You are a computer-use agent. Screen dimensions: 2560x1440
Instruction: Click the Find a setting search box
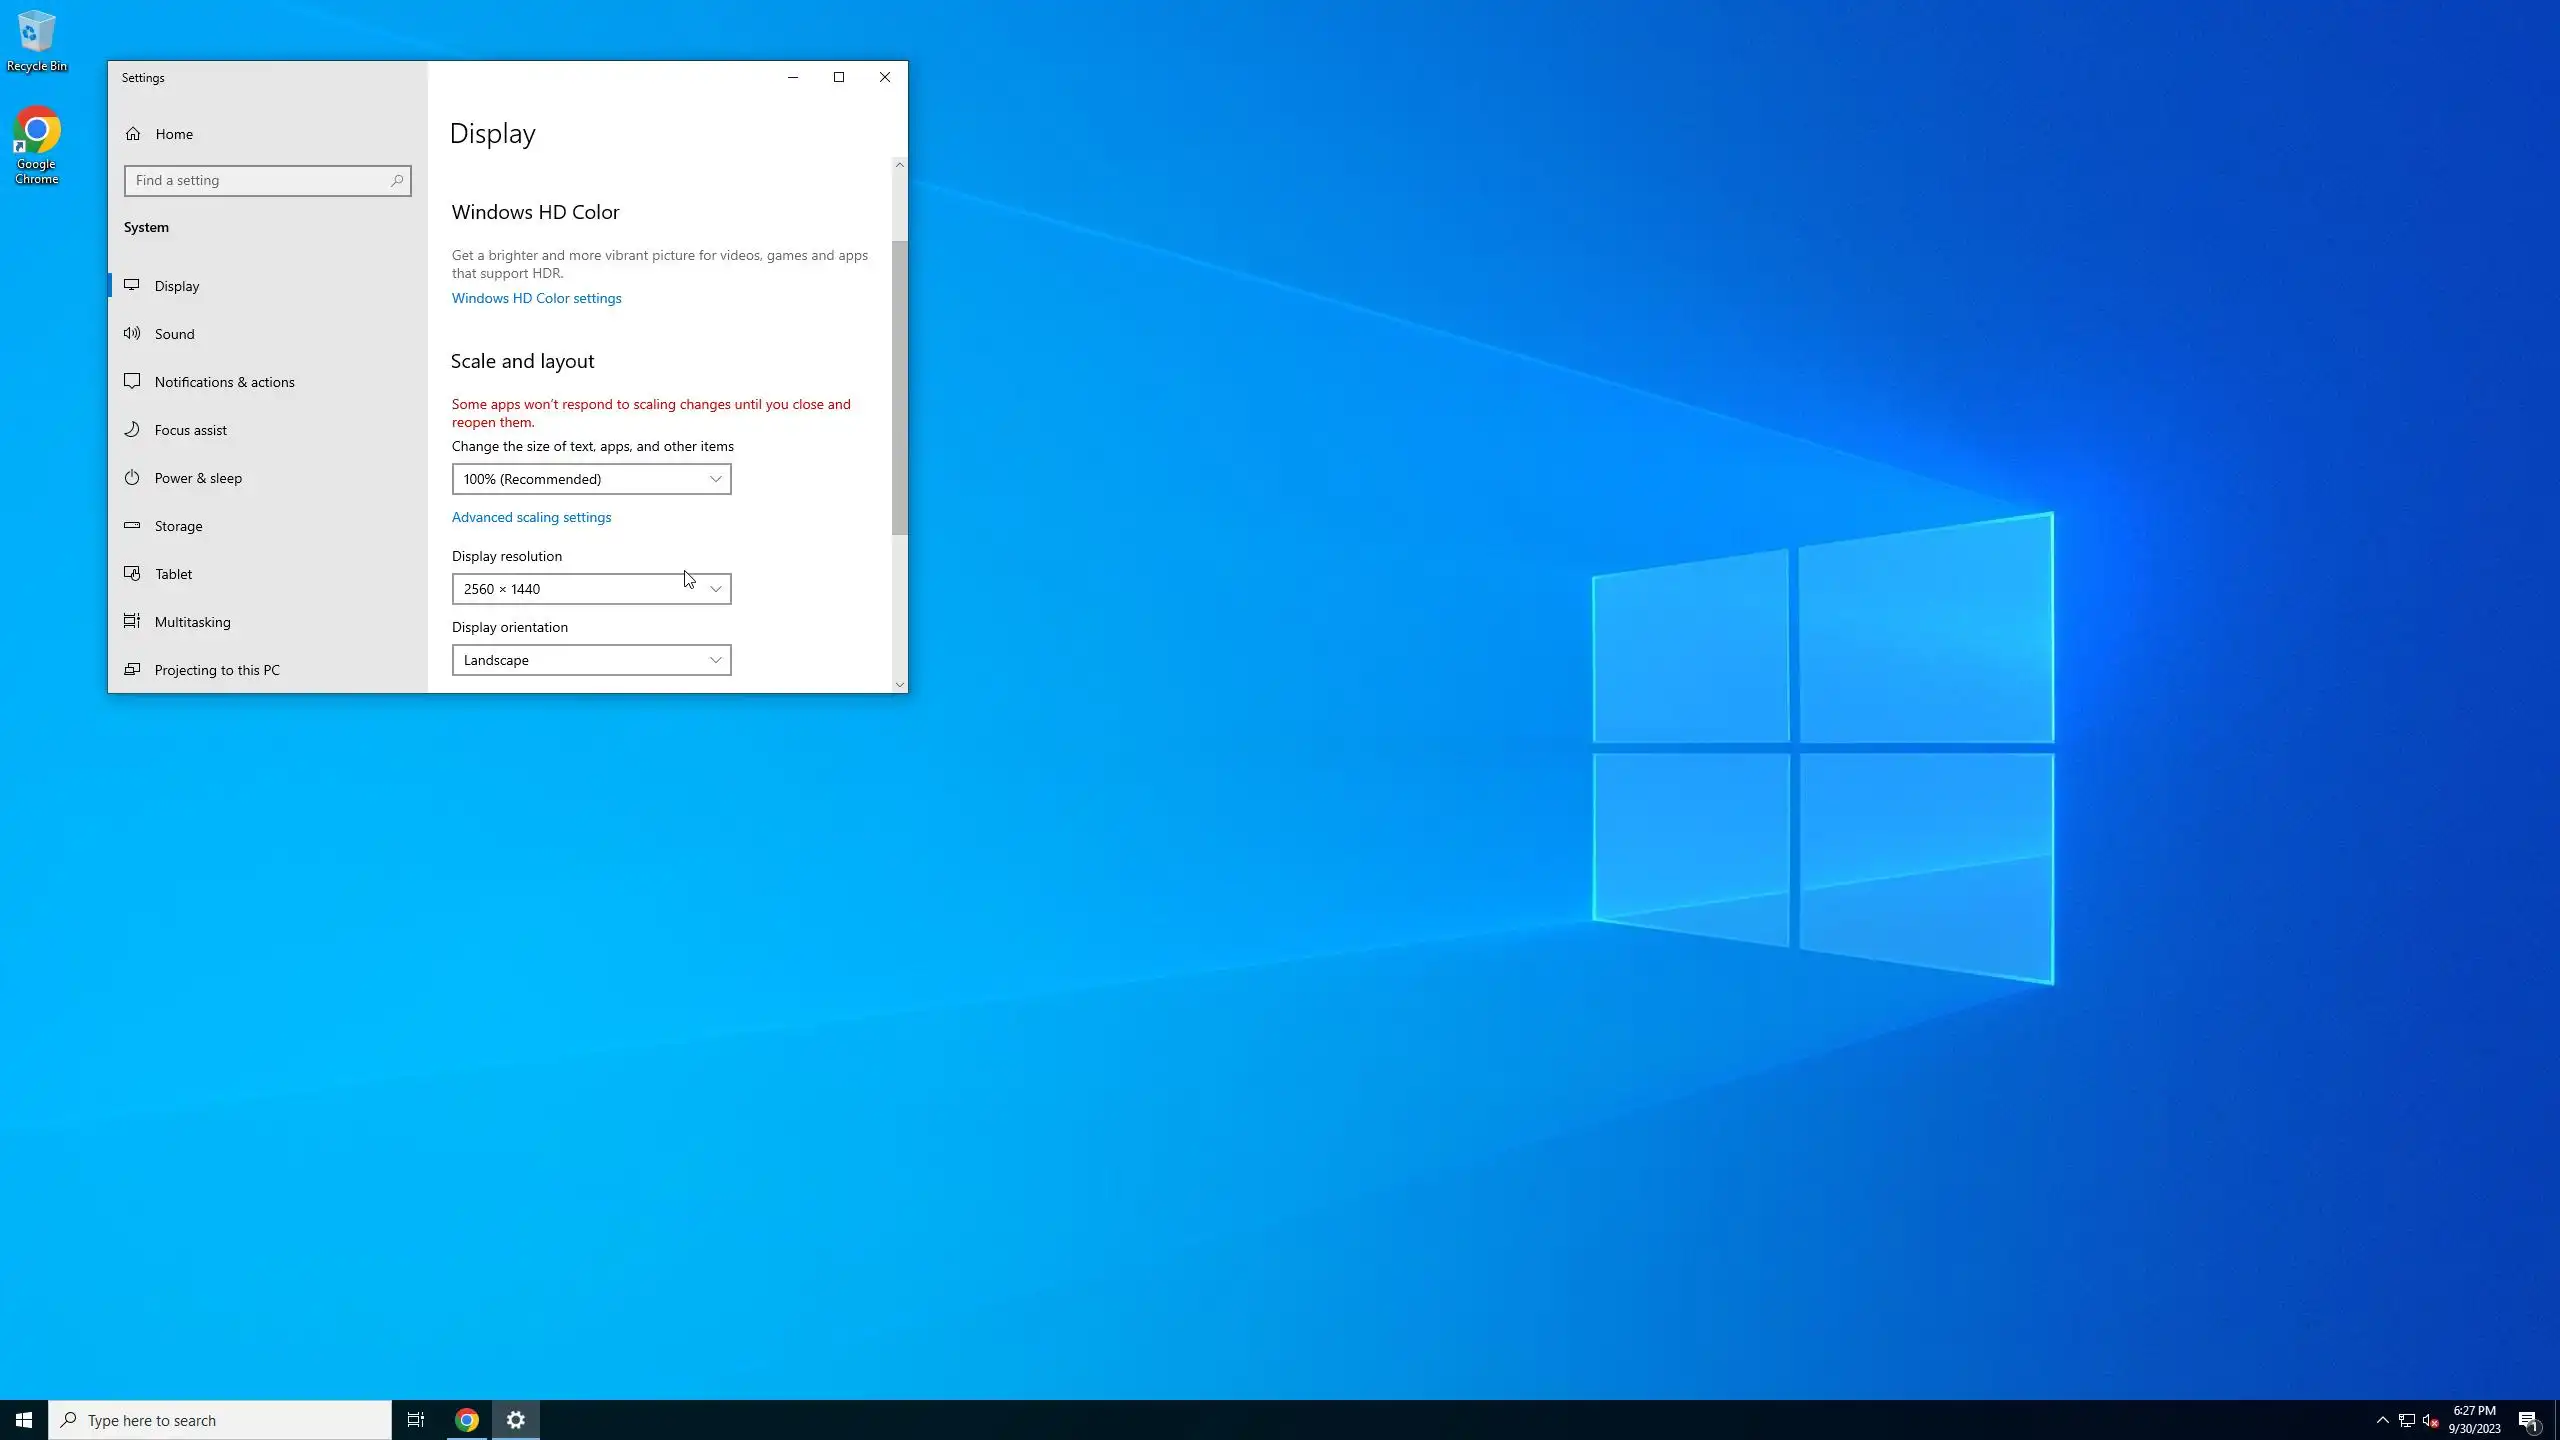(x=260, y=181)
